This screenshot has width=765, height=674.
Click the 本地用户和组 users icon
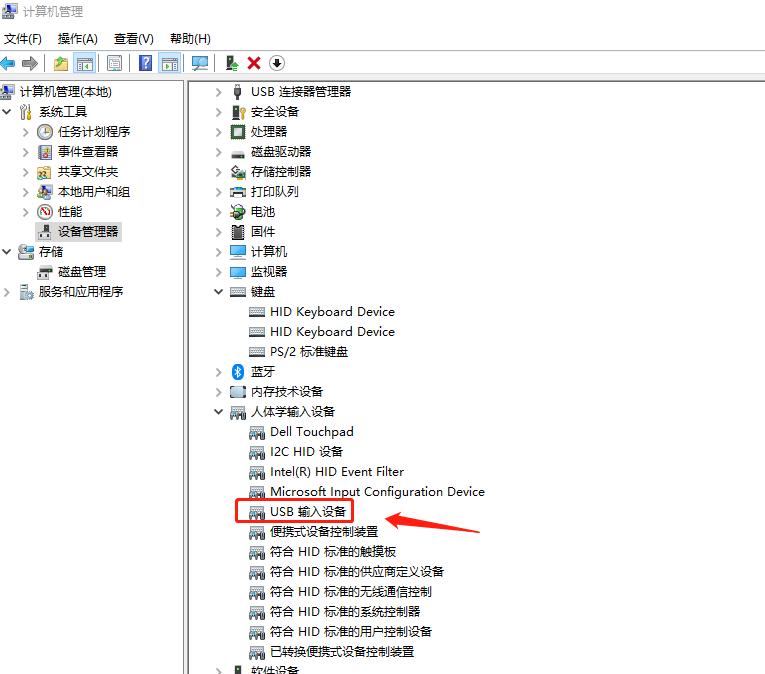click(x=44, y=192)
